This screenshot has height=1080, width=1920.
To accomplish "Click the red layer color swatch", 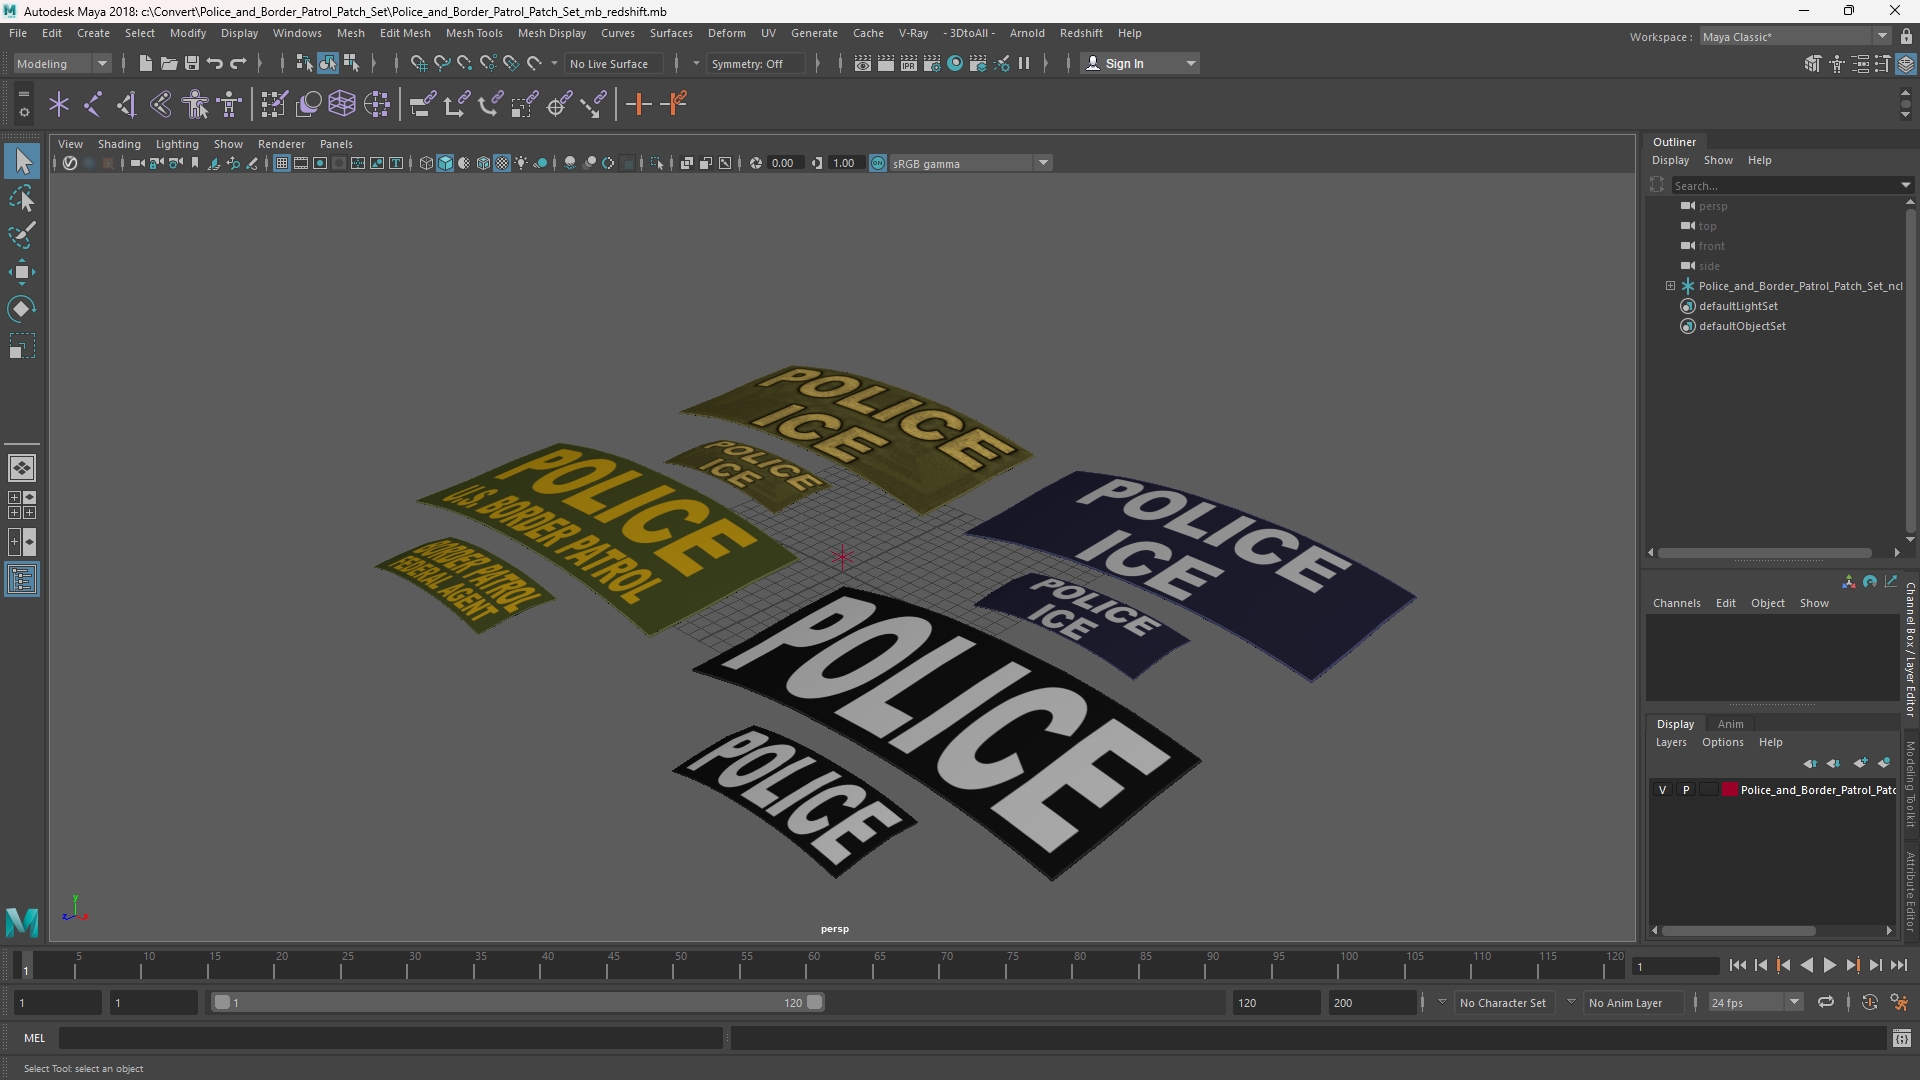I will click(x=1730, y=790).
